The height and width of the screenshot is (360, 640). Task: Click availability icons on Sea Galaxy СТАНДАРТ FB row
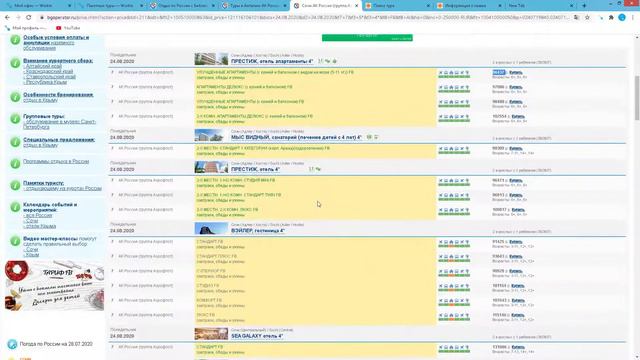[x=454, y=348]
